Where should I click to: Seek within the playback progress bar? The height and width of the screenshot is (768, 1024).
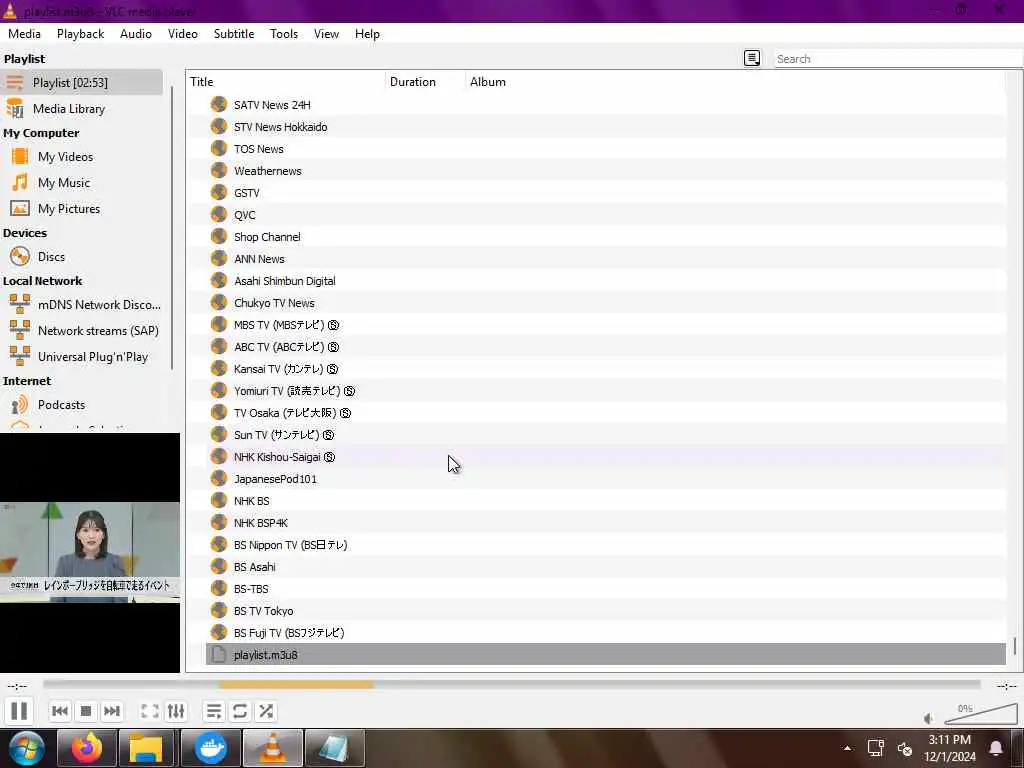(x=512, y=684)
